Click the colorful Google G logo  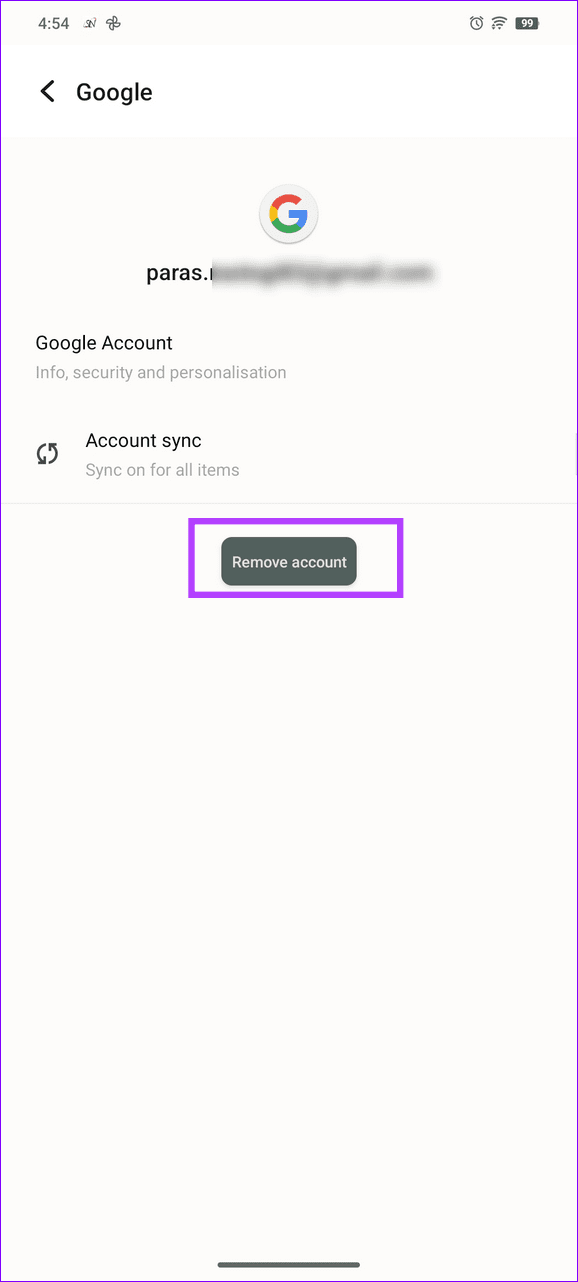(x=289, y=214)
